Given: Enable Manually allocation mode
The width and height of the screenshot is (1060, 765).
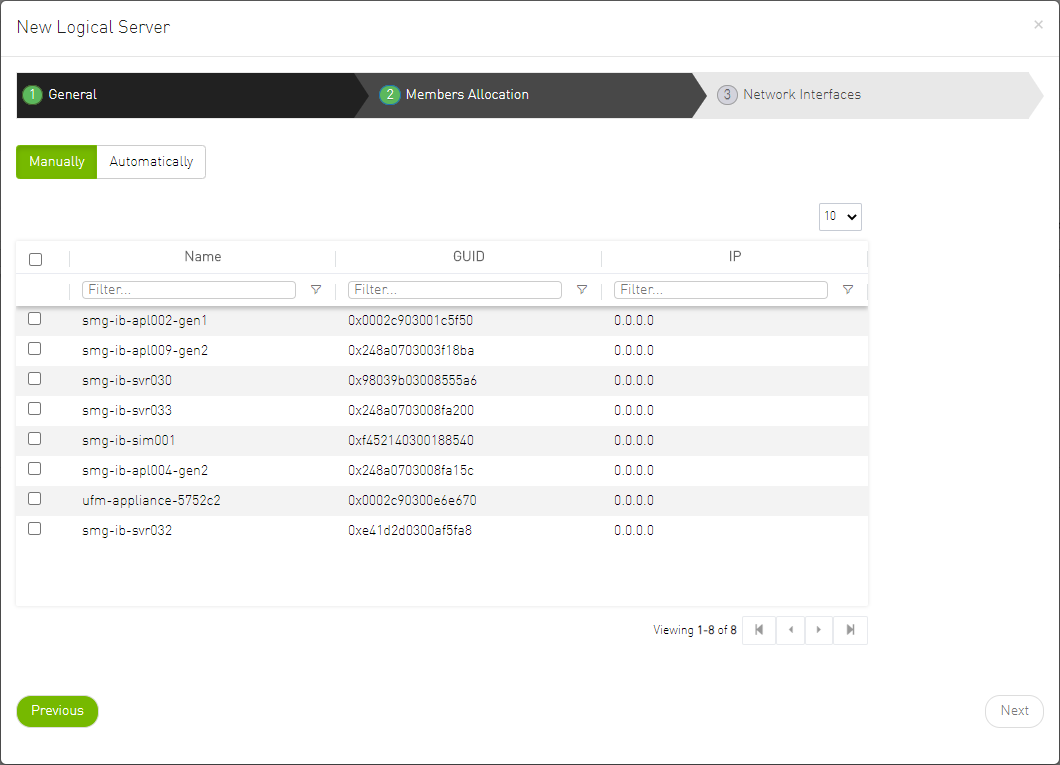Looking at the screenshot, I should 56,161.
